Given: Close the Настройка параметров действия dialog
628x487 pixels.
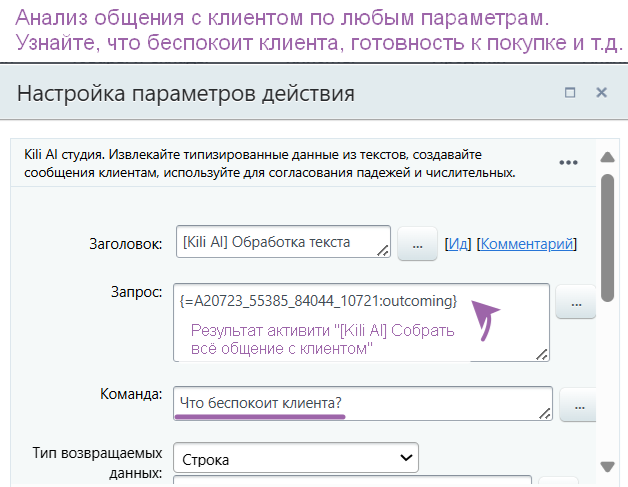Looking at the screenshot, I should point(602,93).
